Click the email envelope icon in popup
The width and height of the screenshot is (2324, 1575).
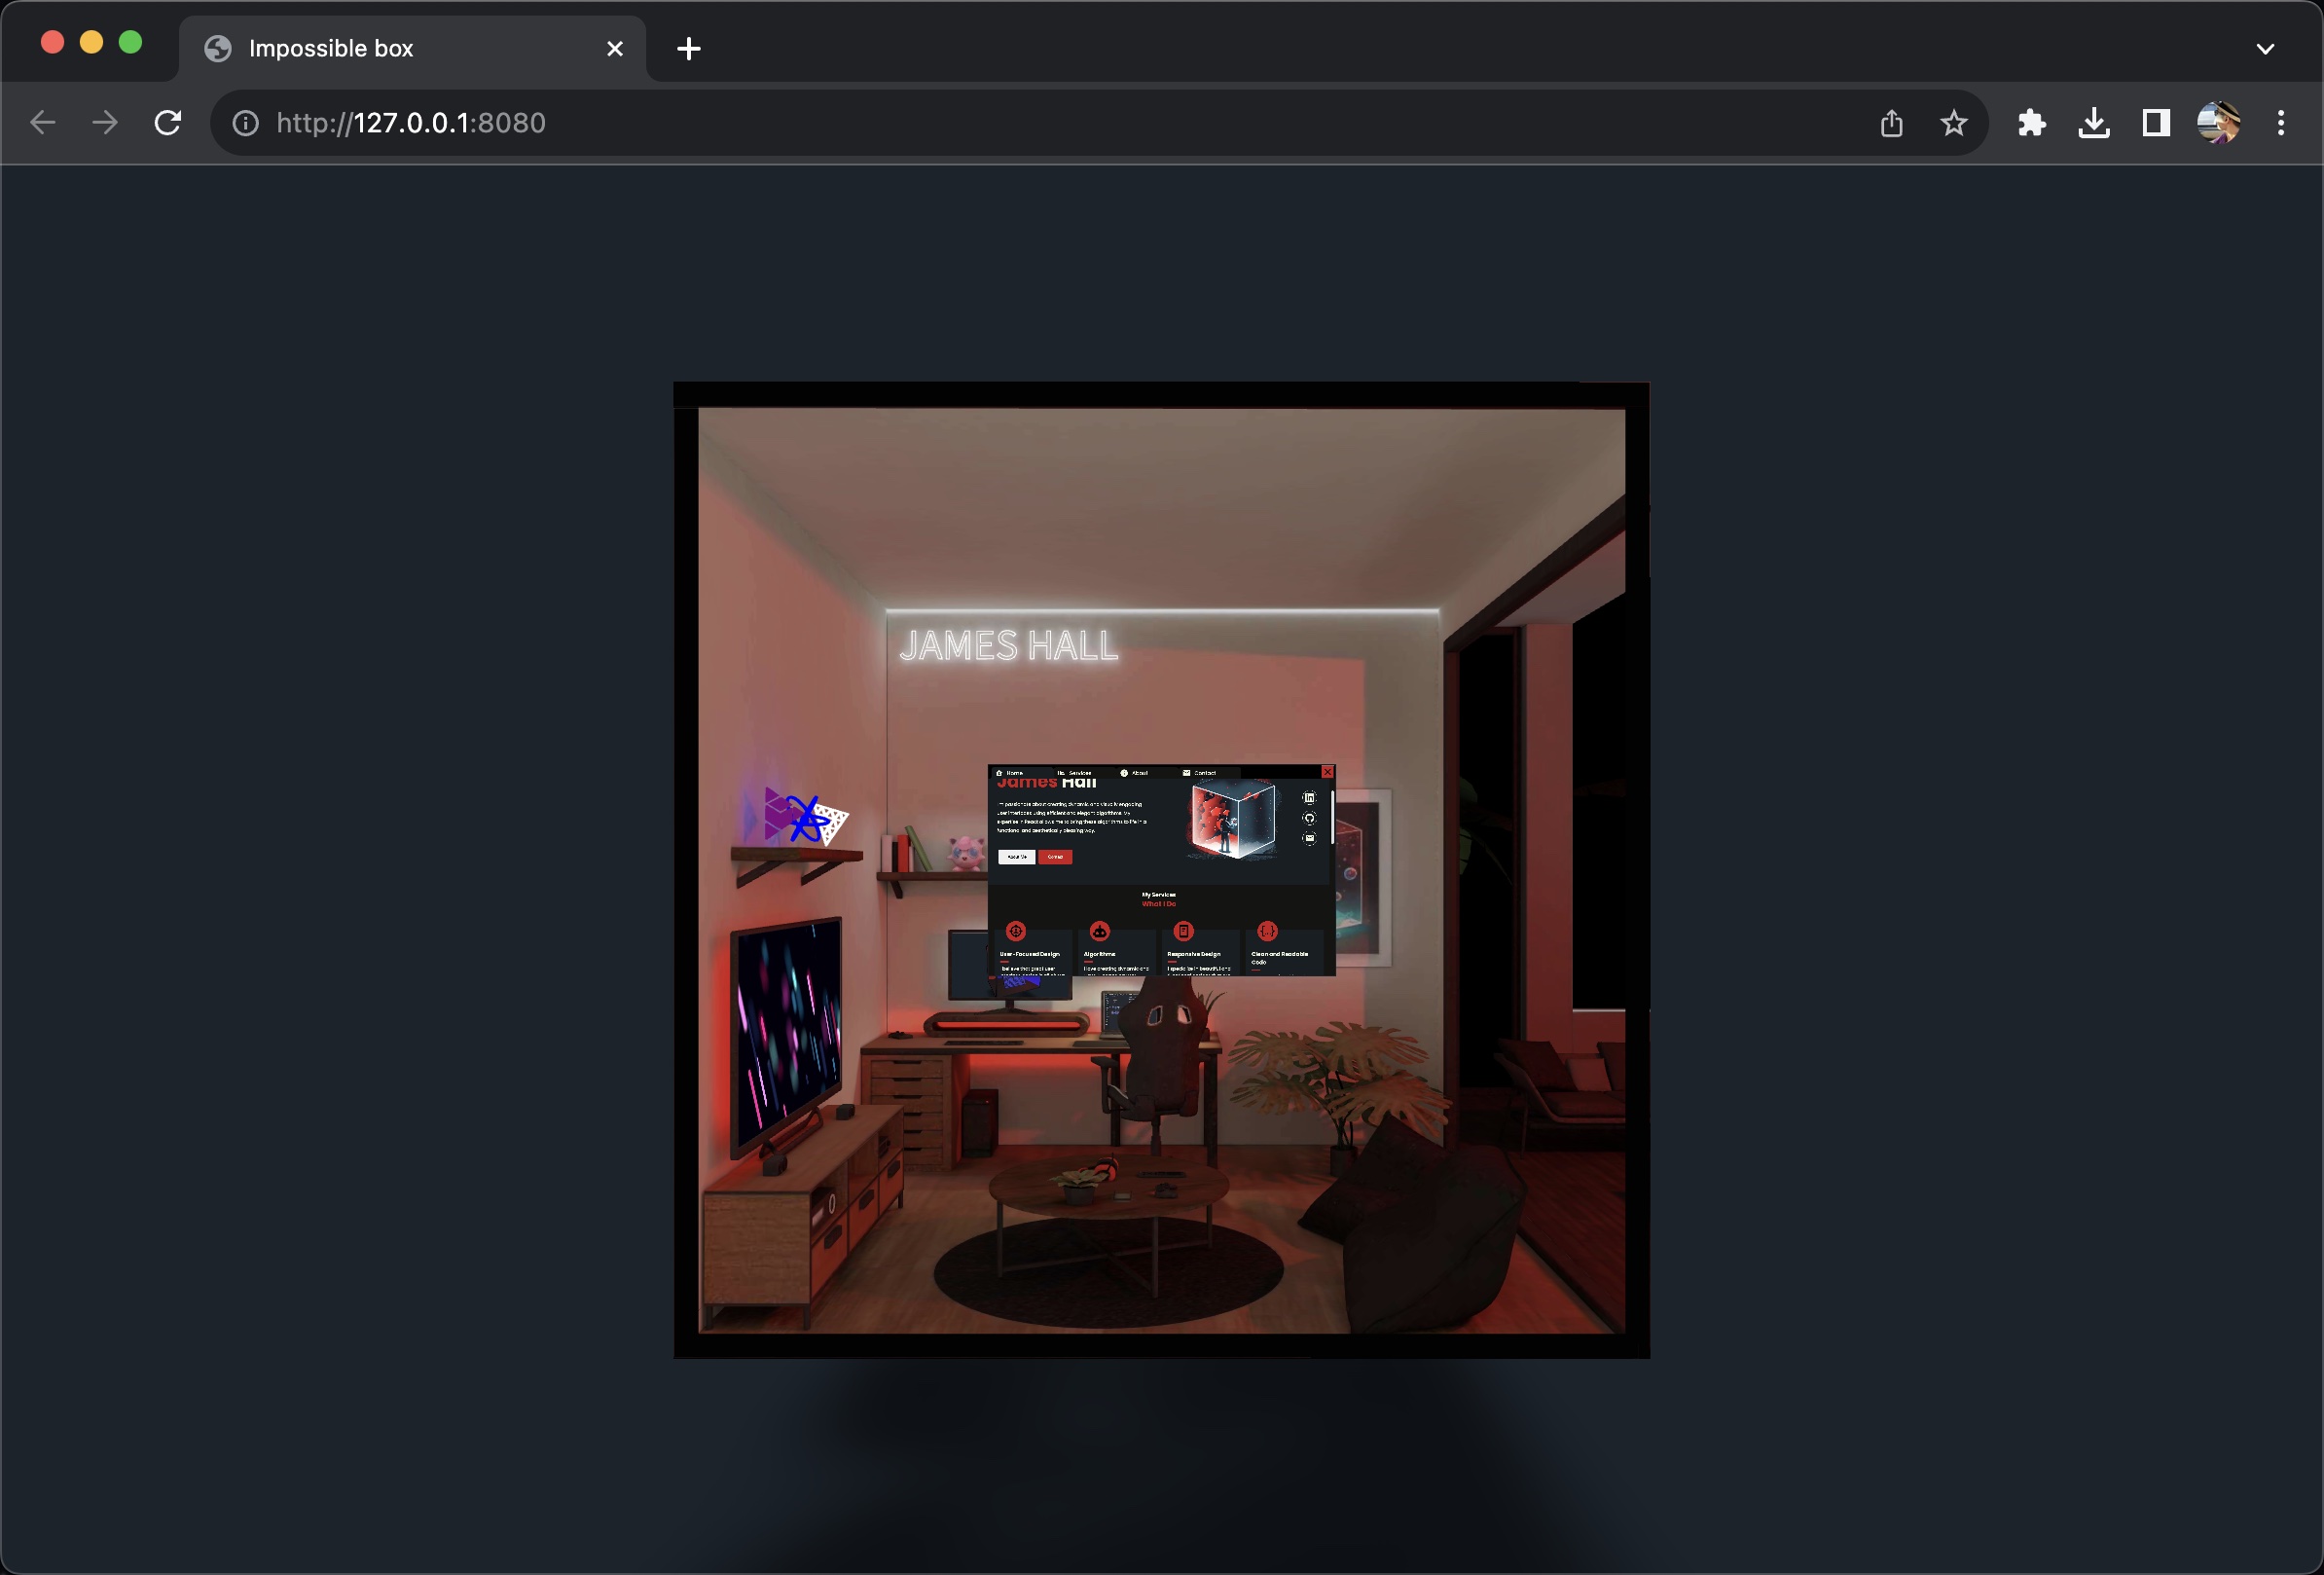pyautogui.click(x=1309, y=838)
